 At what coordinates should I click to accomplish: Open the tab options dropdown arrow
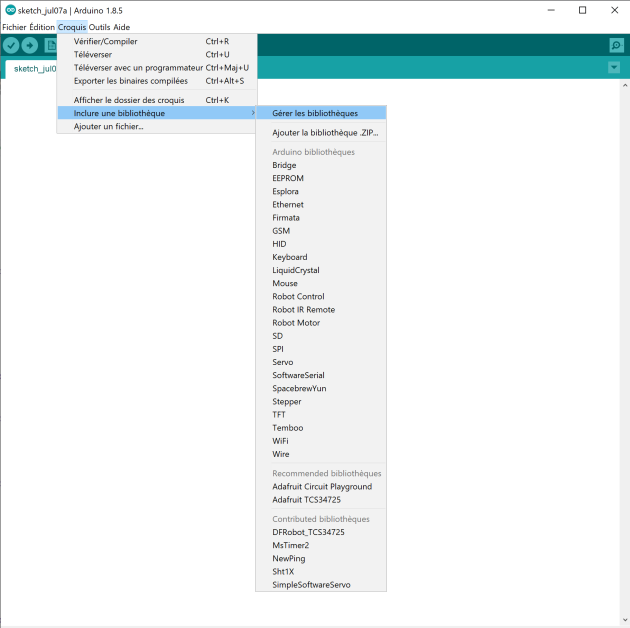point(614,67)
